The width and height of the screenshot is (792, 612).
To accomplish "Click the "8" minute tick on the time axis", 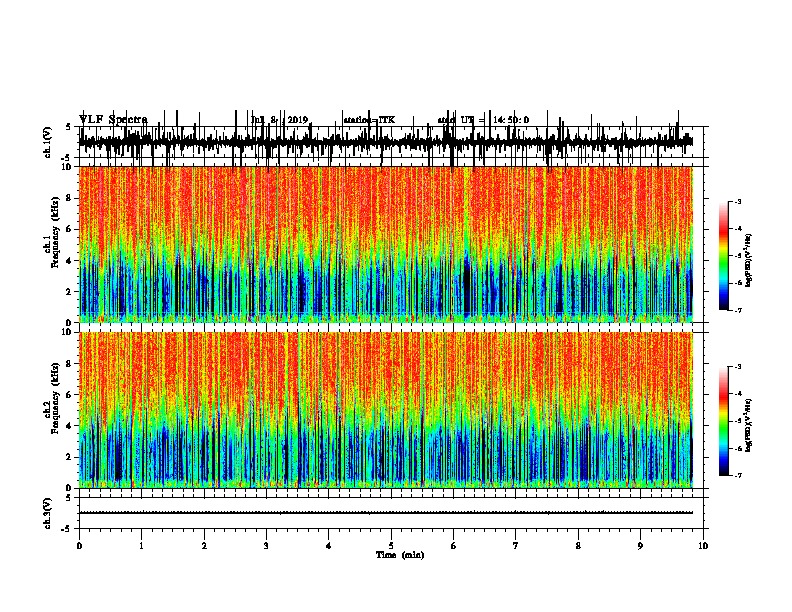I will (x=578, y=546).
